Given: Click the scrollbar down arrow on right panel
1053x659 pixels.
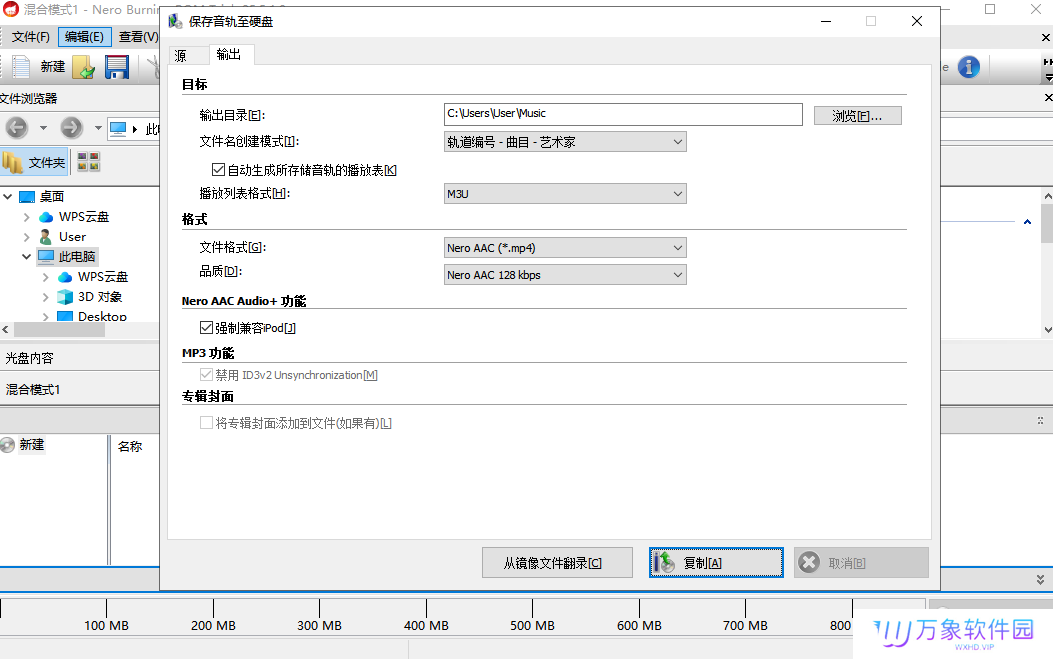Looking at the screenshot, I should pyautogui.click(x=1048, y=330).
